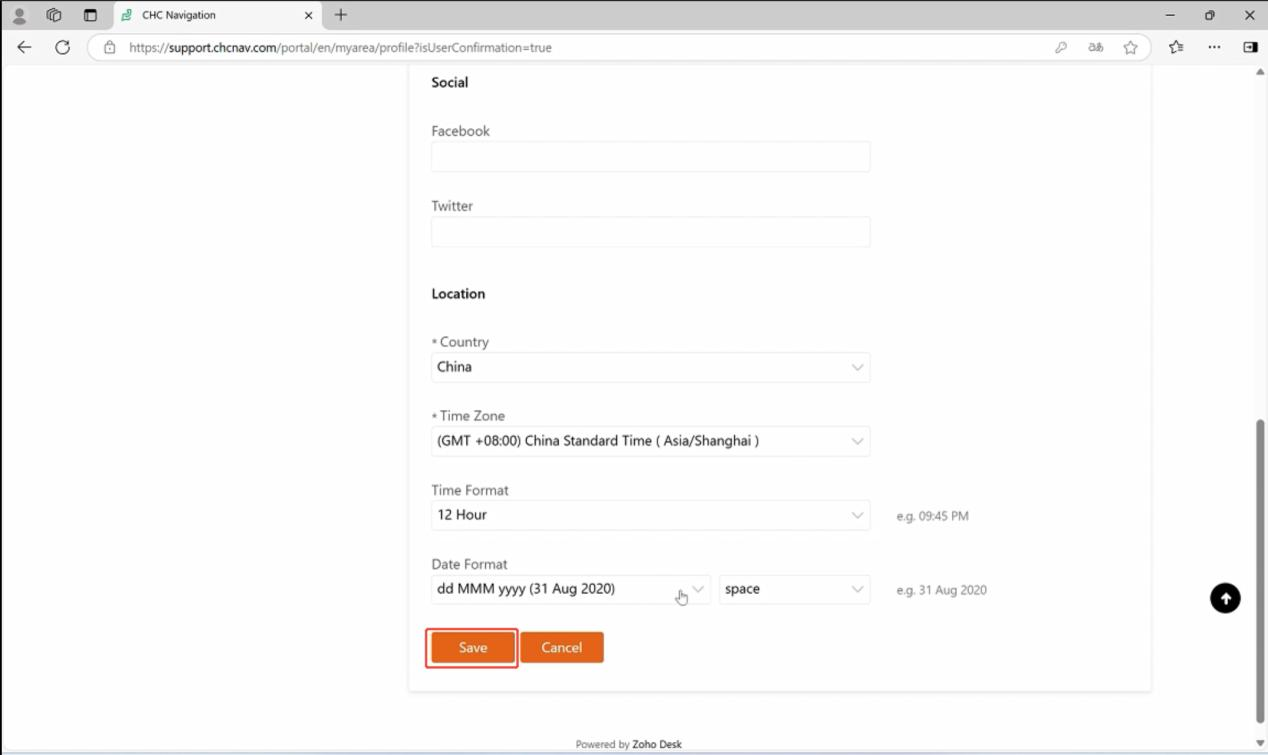Click the Cancel button
The width and height of the screenshot is (1268, 755).
tap(562, 648)
